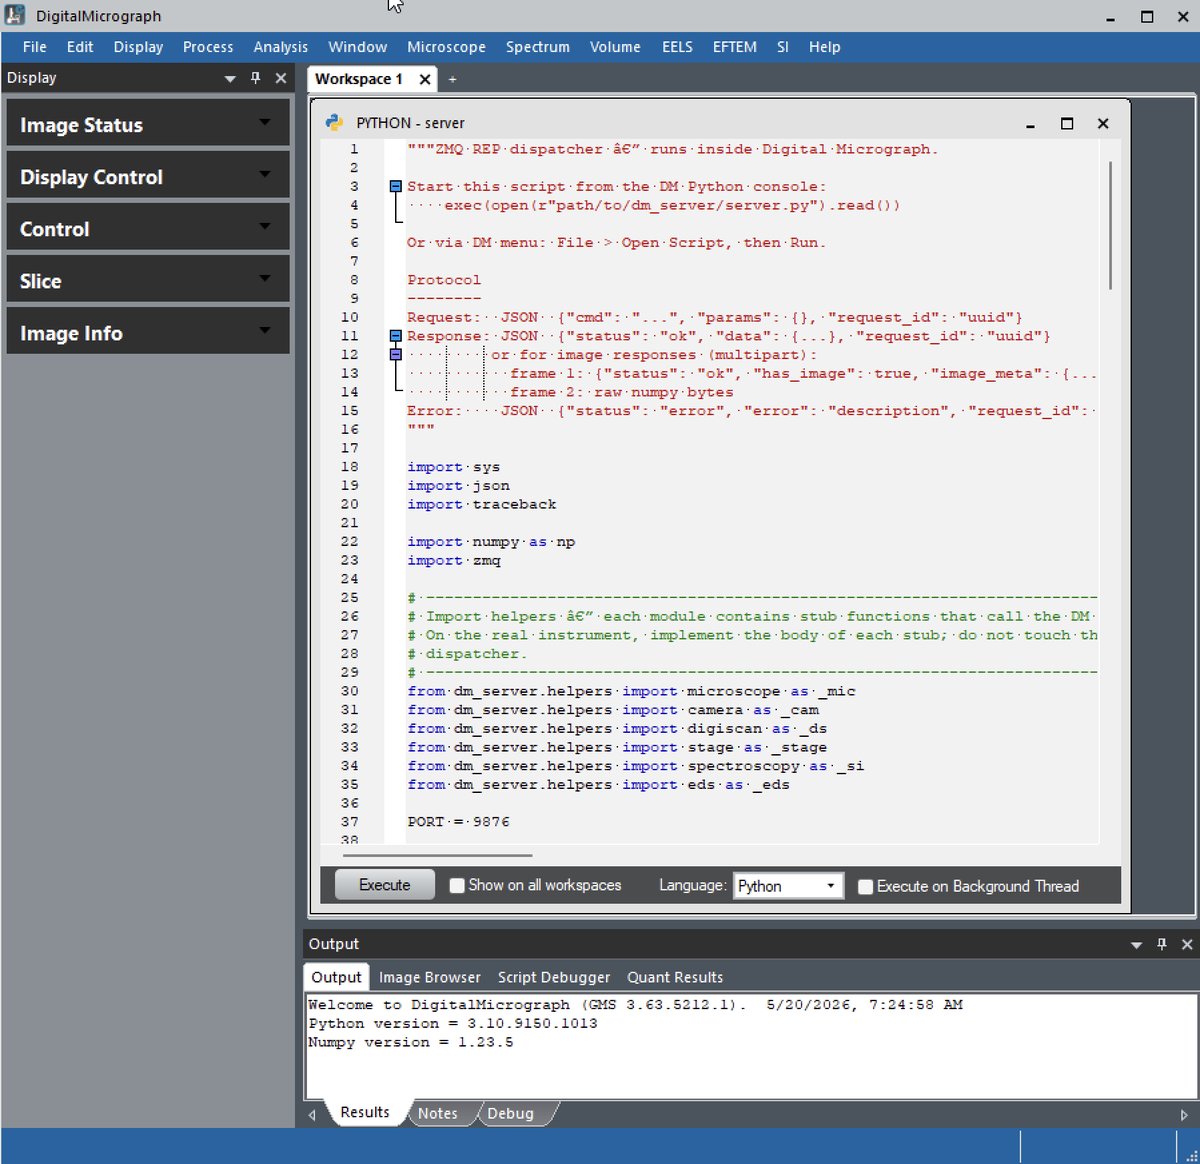The image size is (1200, 1164).
Task: Open the Microscope menu
Action: point(446,47)
